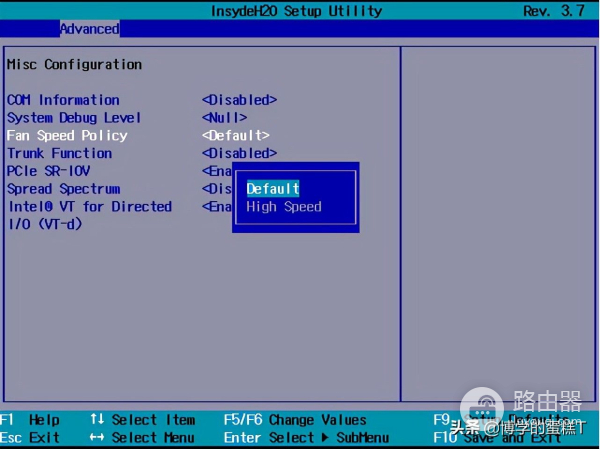The image size is (600, 449).
Task: Click the Esc Exit hint
Action: click(x=30, y=438)
